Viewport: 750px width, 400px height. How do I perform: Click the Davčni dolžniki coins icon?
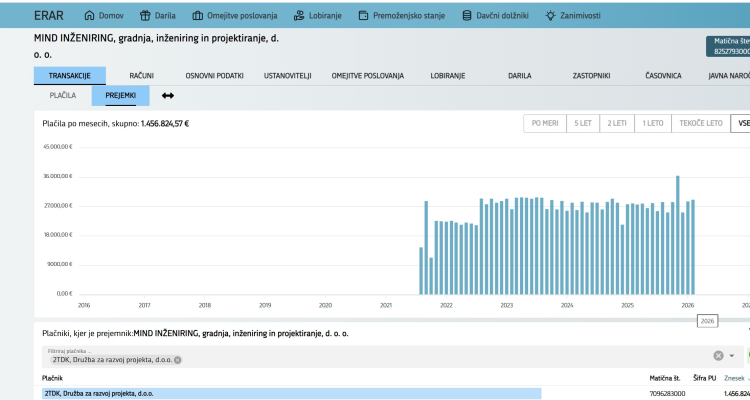(x=467, y=15)
